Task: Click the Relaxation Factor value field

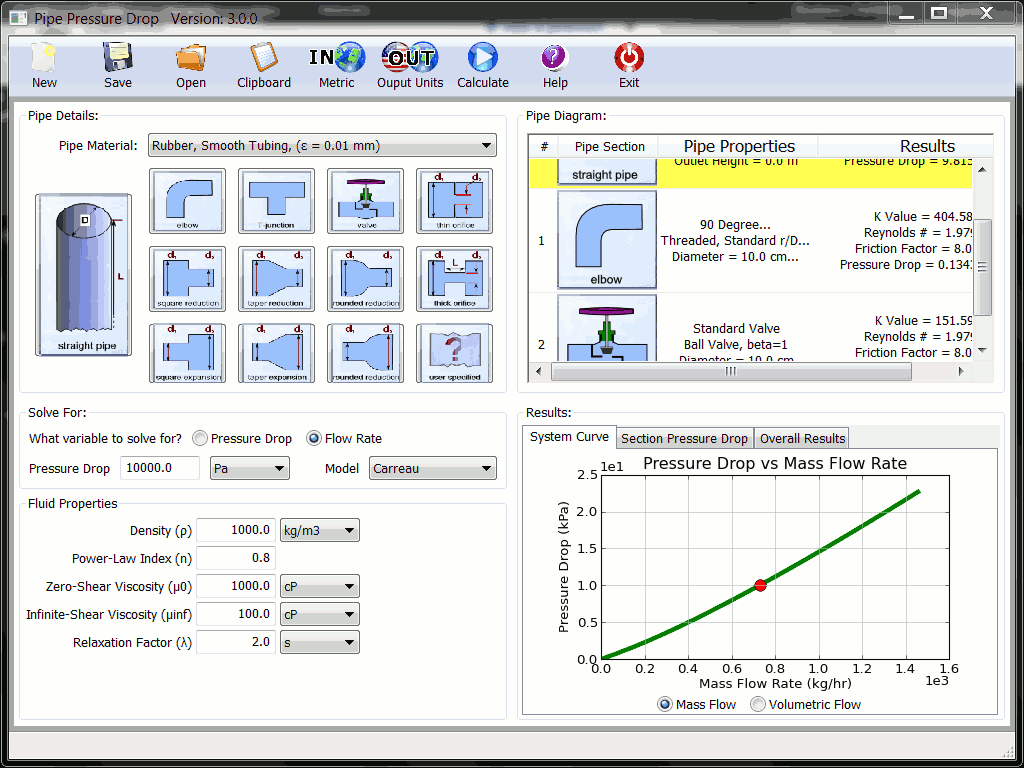Action: pyautogui.click(x=236, y=642)
